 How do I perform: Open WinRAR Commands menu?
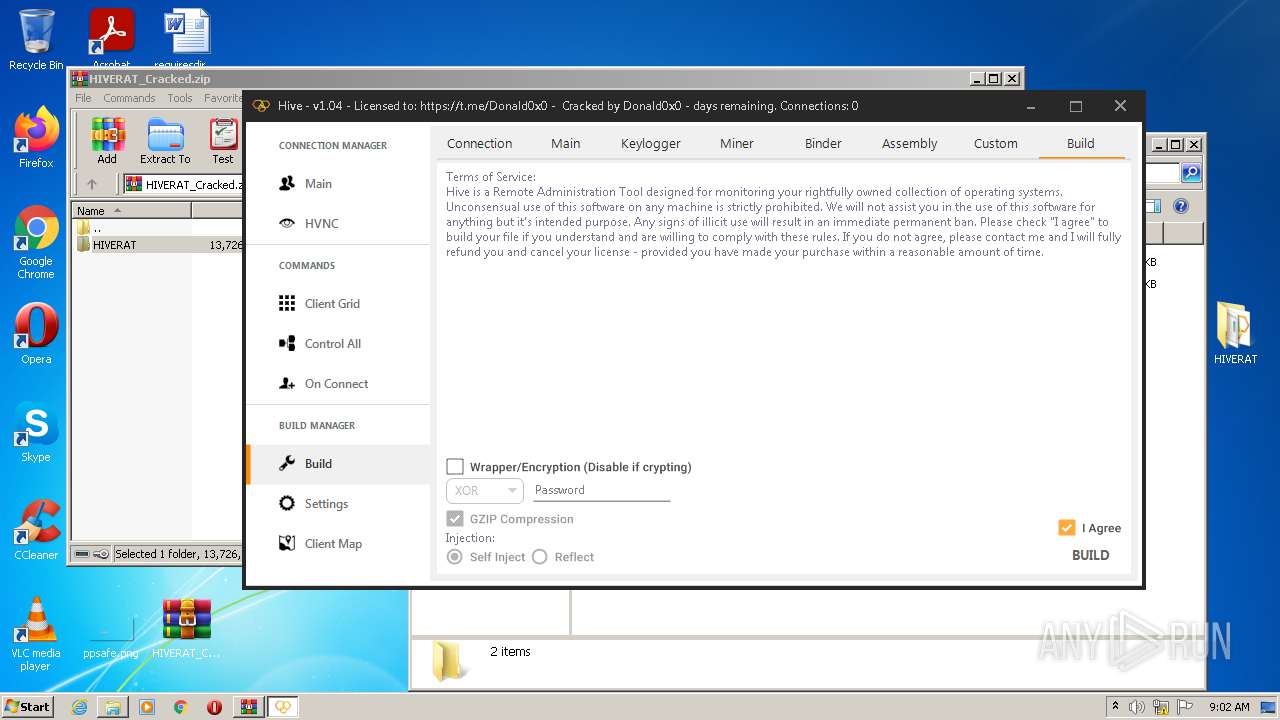[x=129, y=98]
